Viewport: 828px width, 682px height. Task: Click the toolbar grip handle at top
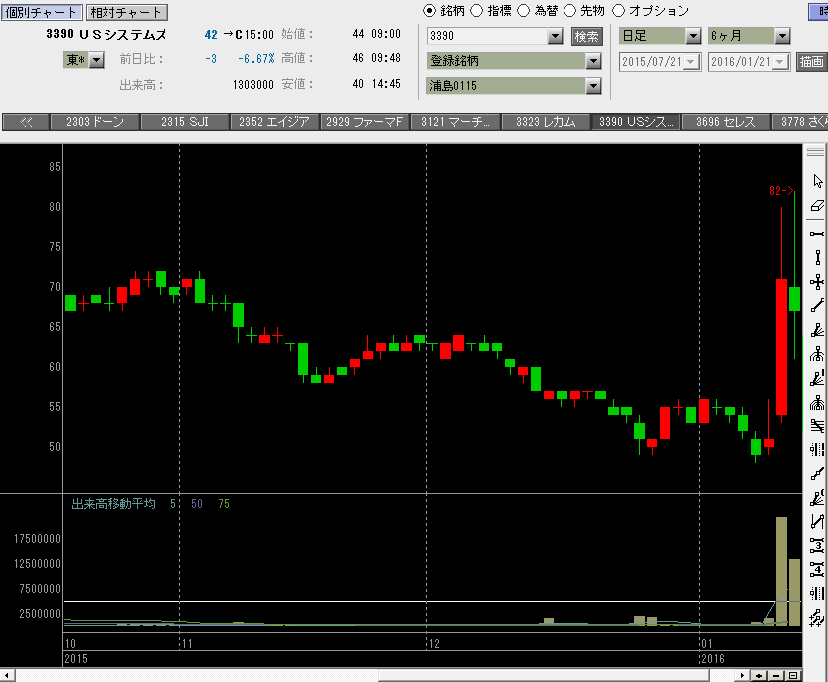[x=815, y=152]
